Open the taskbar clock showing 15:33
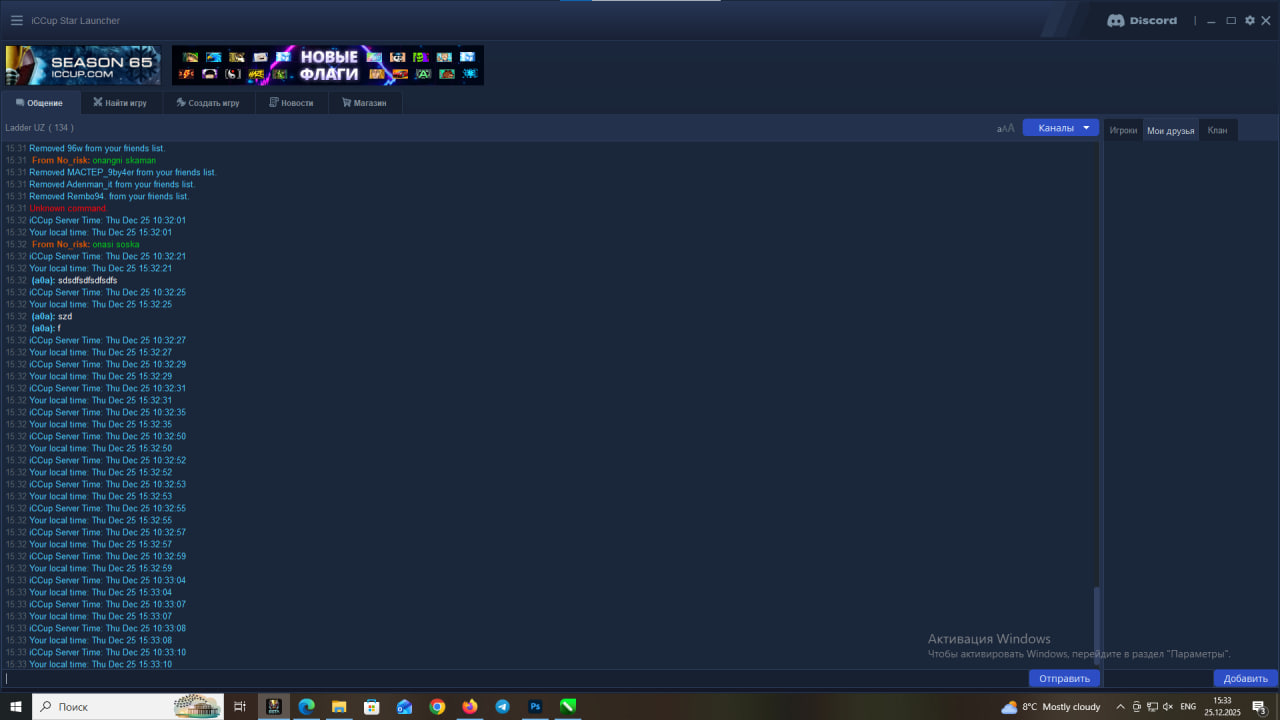 coord(1222,706)
